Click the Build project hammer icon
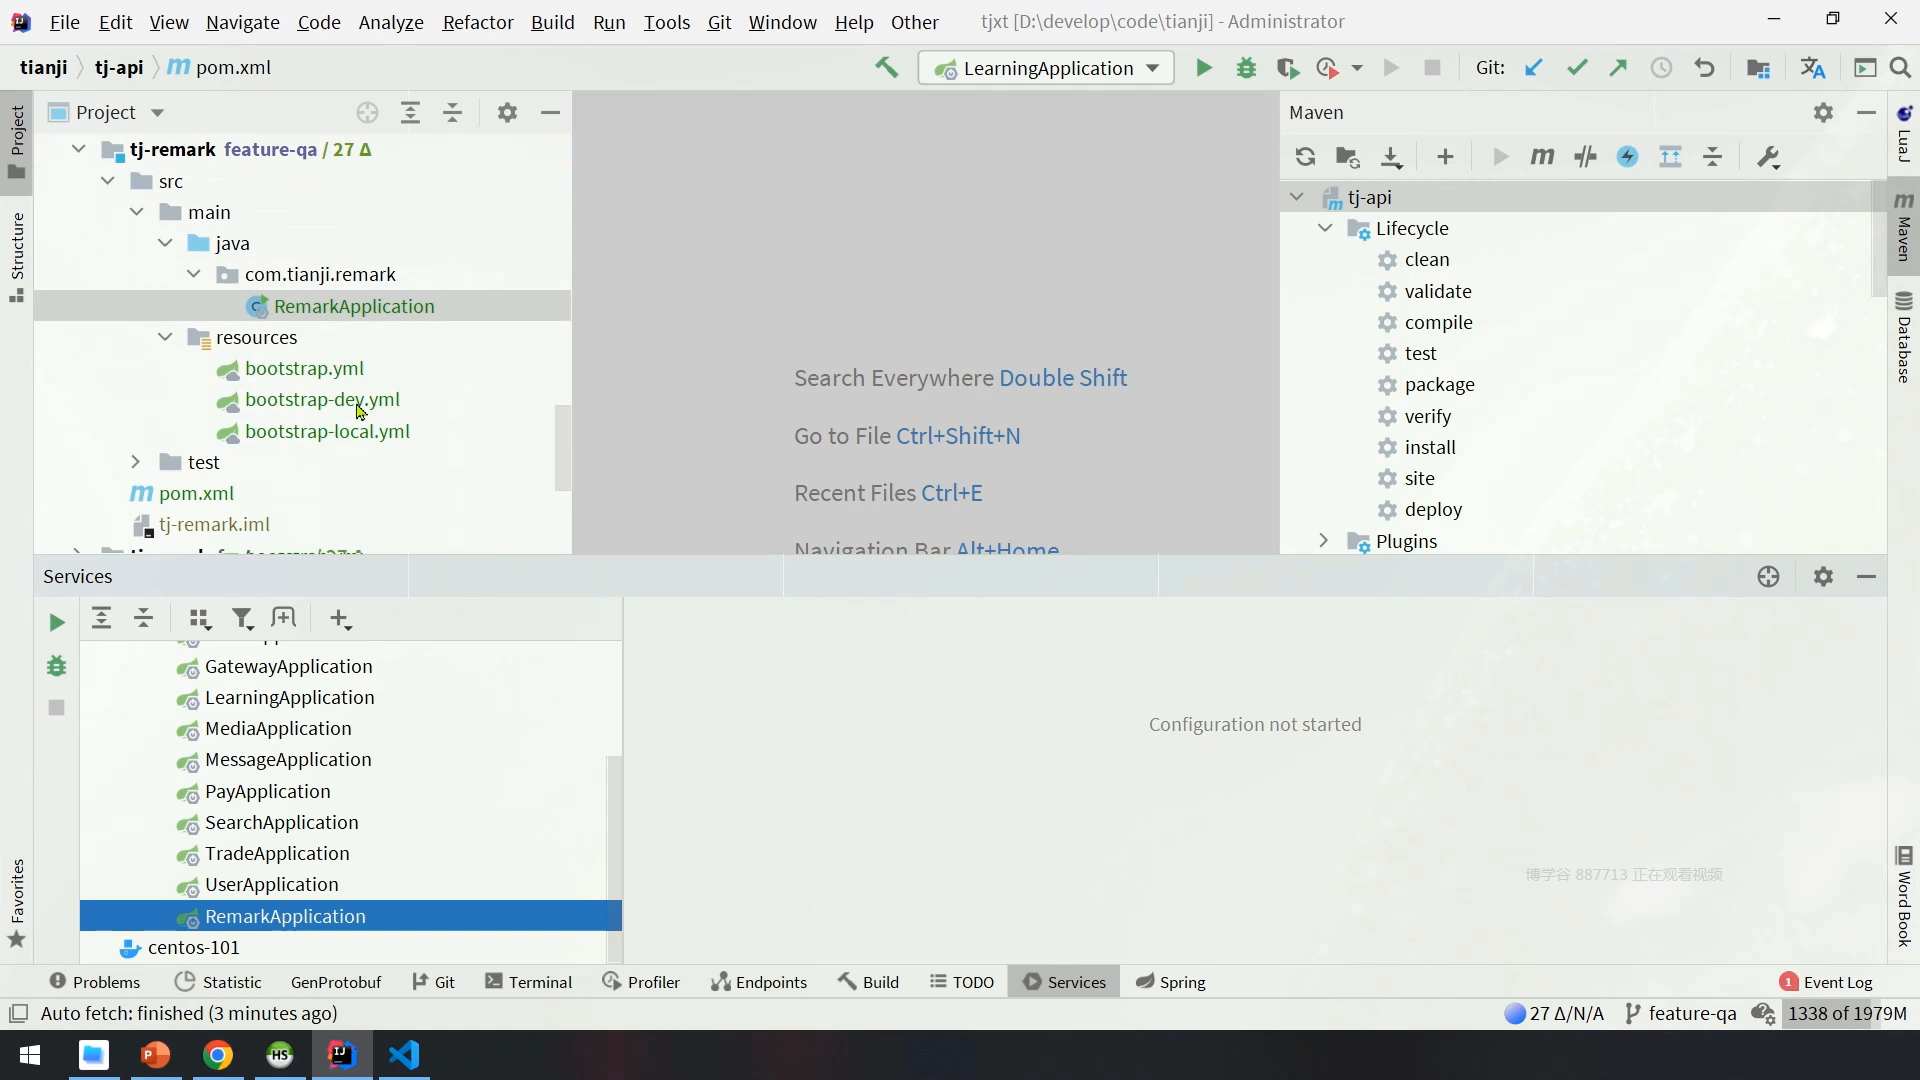Viewport: 1920px width, 1080px height. click(x=886, y=68)
